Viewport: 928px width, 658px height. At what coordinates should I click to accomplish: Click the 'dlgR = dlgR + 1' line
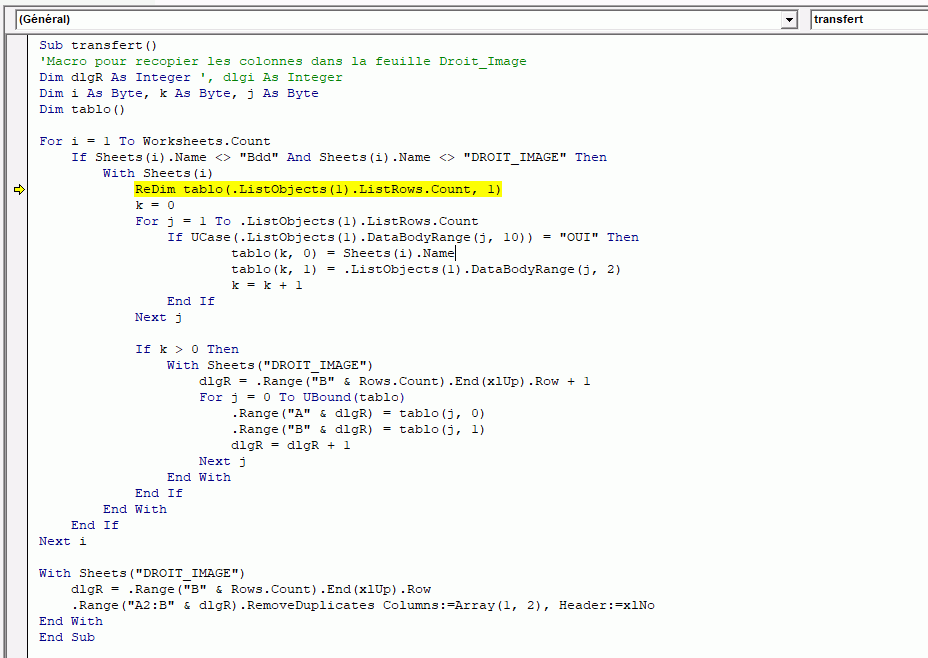[291, 445]
